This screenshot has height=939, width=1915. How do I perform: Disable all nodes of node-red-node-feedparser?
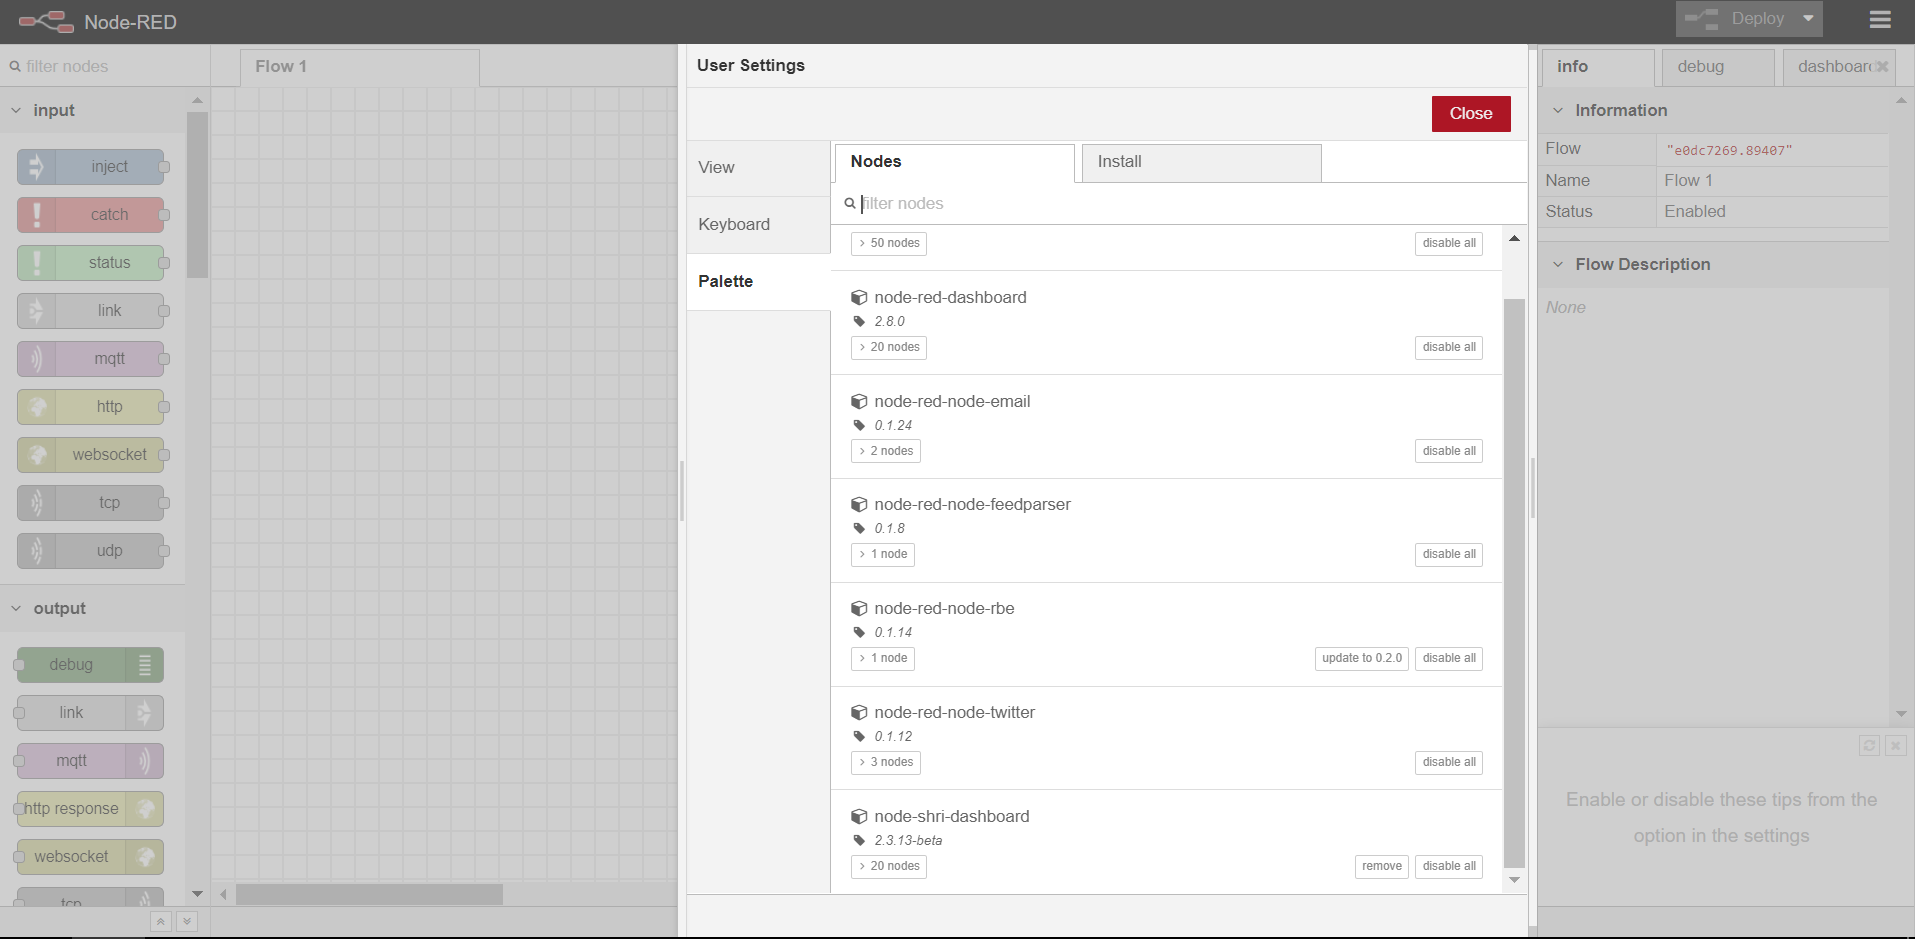pos(1449,554)
